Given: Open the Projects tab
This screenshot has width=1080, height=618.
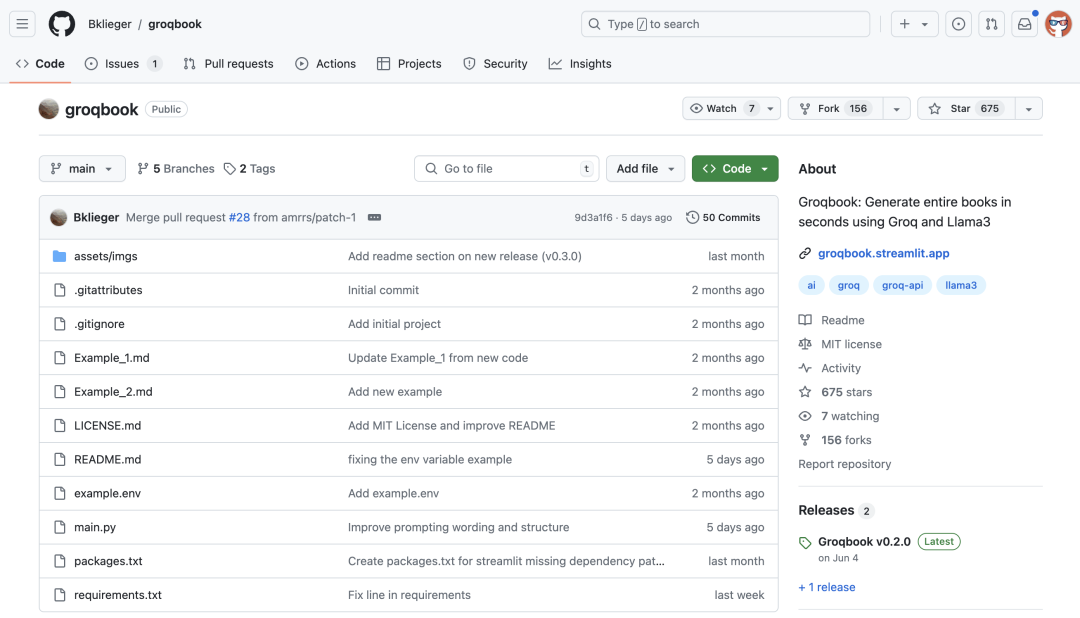Looking at the screenshot, I should point(409,63).
